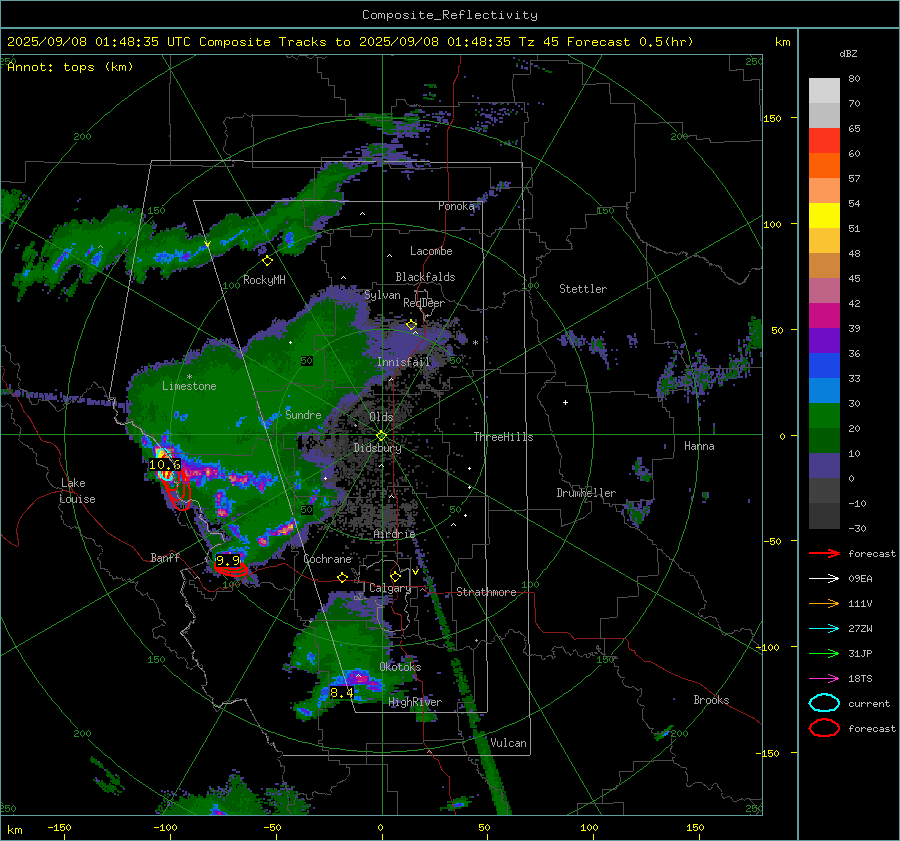The height and width of the screenshot is (841, 900).
Task: Click the red forecast arrow in legend
Action: (824, 553)
